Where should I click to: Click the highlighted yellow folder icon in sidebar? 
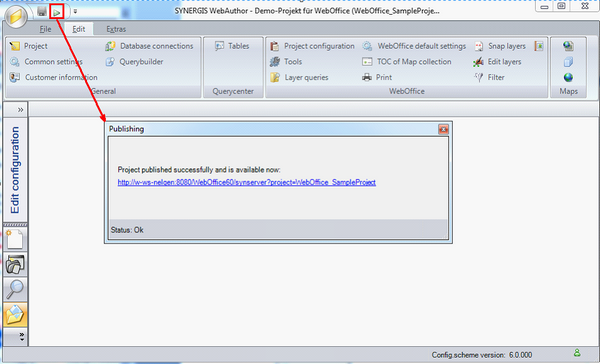15,315
